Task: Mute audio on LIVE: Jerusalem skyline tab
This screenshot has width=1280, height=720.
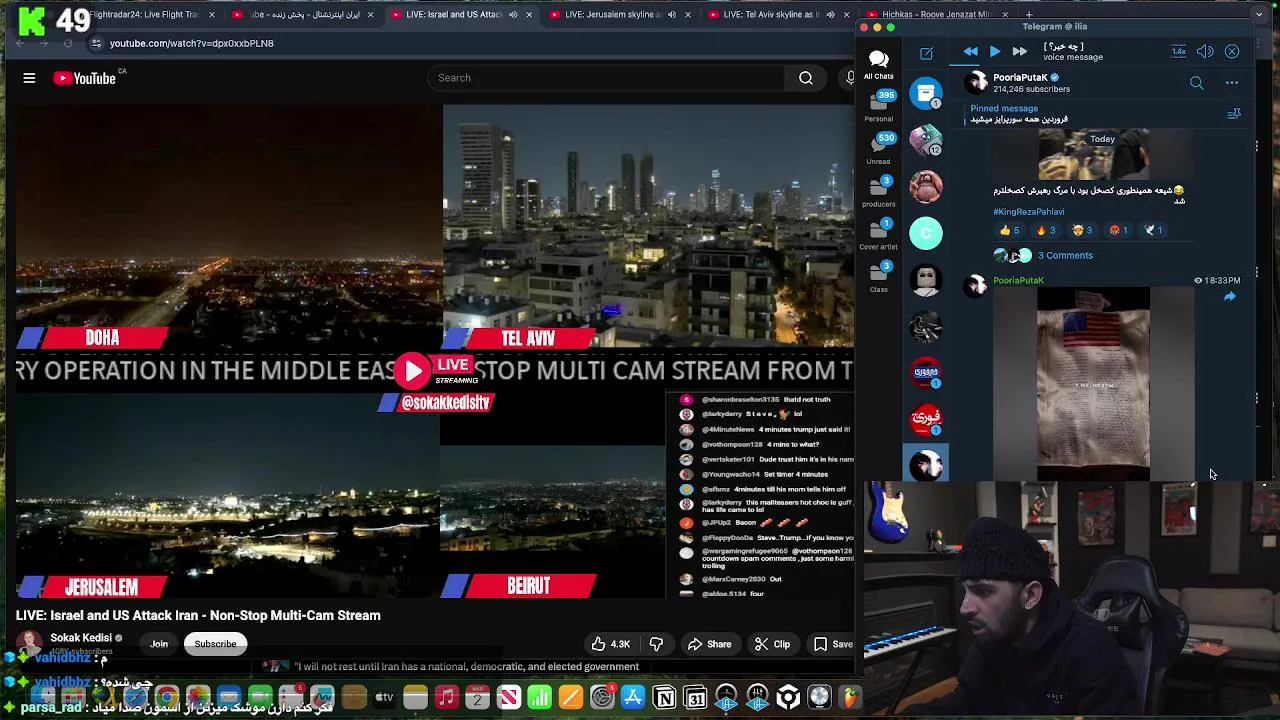Action: [x=672, y=15]
